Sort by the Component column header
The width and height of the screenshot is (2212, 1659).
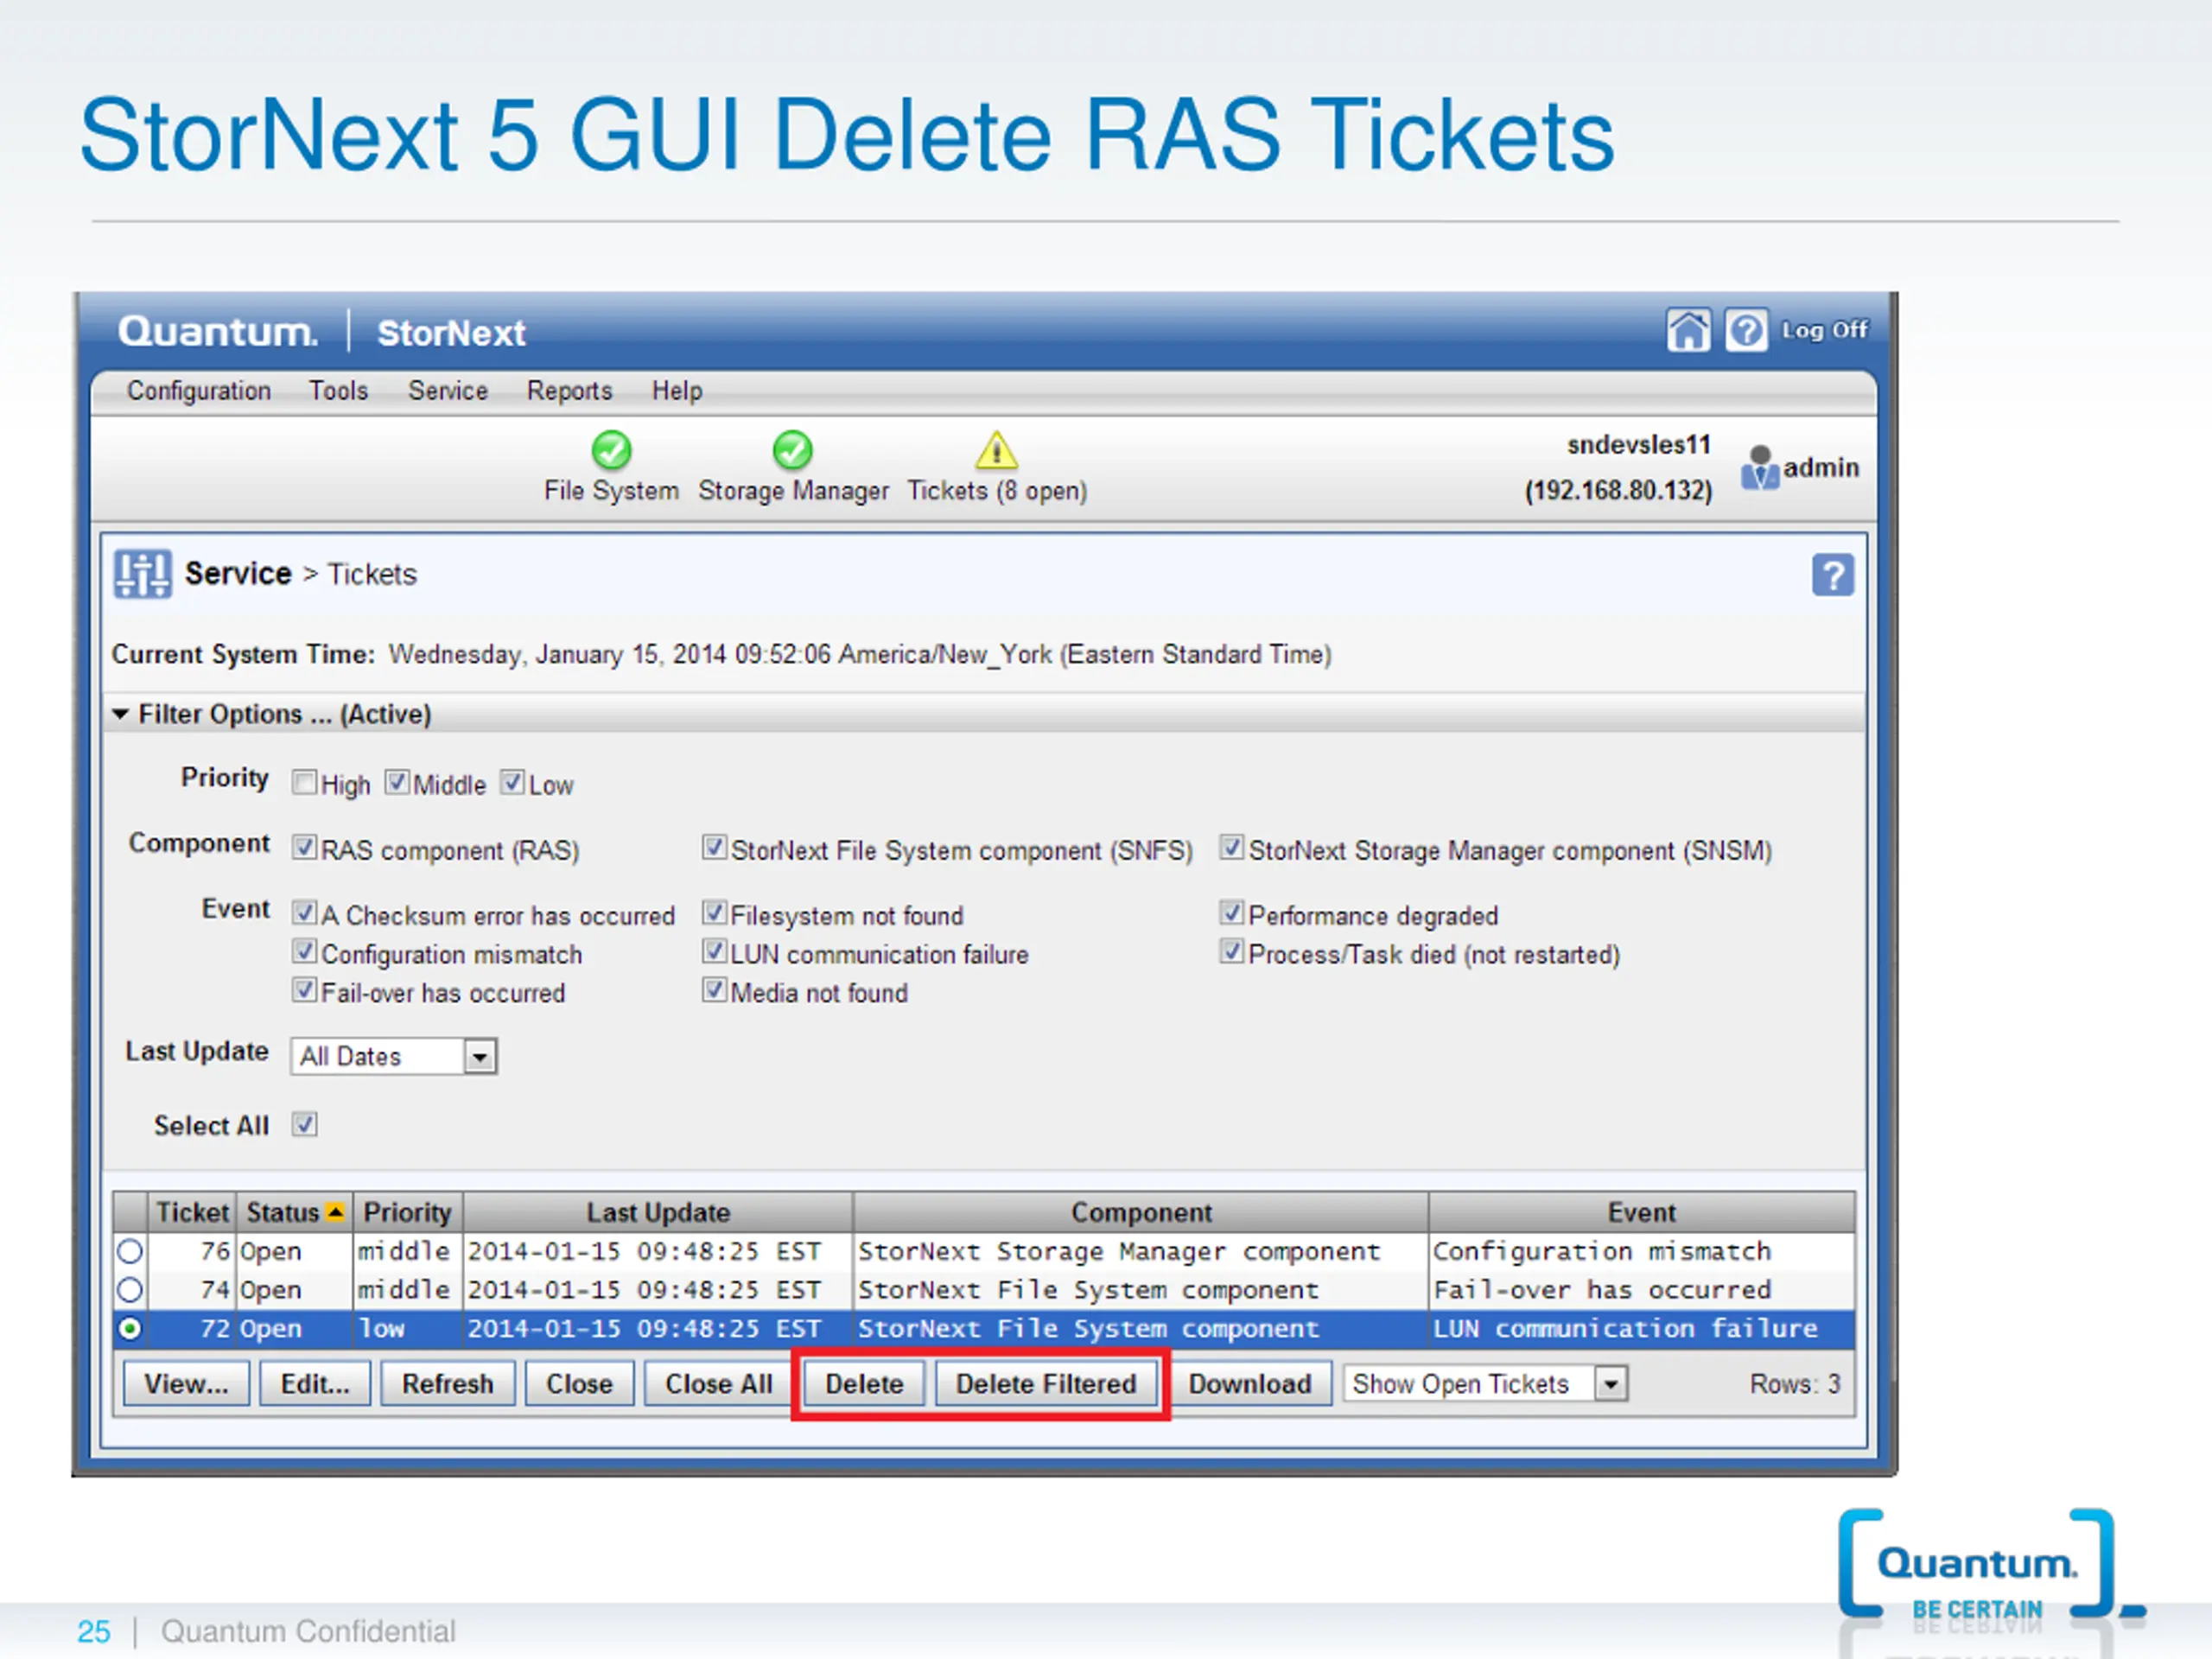pyautogui.click(x=1141, y=1212)
